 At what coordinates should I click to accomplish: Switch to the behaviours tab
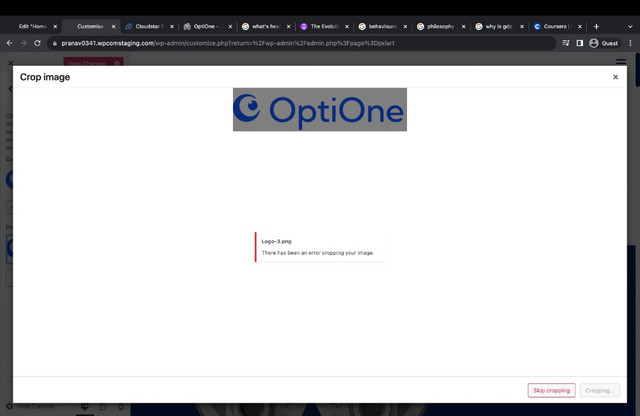[382, 27]
